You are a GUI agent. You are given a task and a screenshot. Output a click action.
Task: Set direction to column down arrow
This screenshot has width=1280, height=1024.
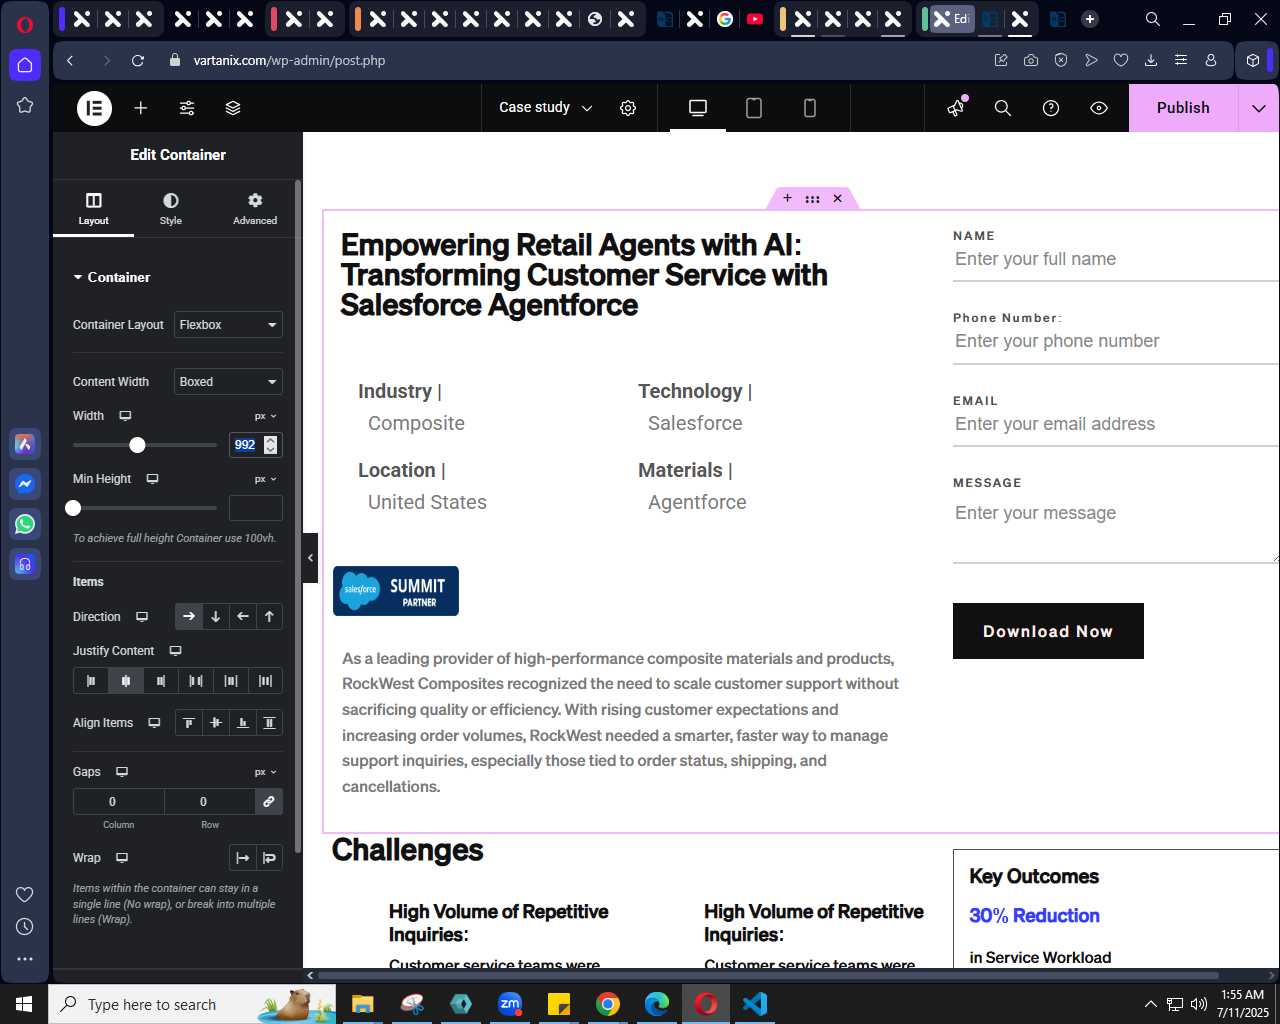[x=216, y=617]
